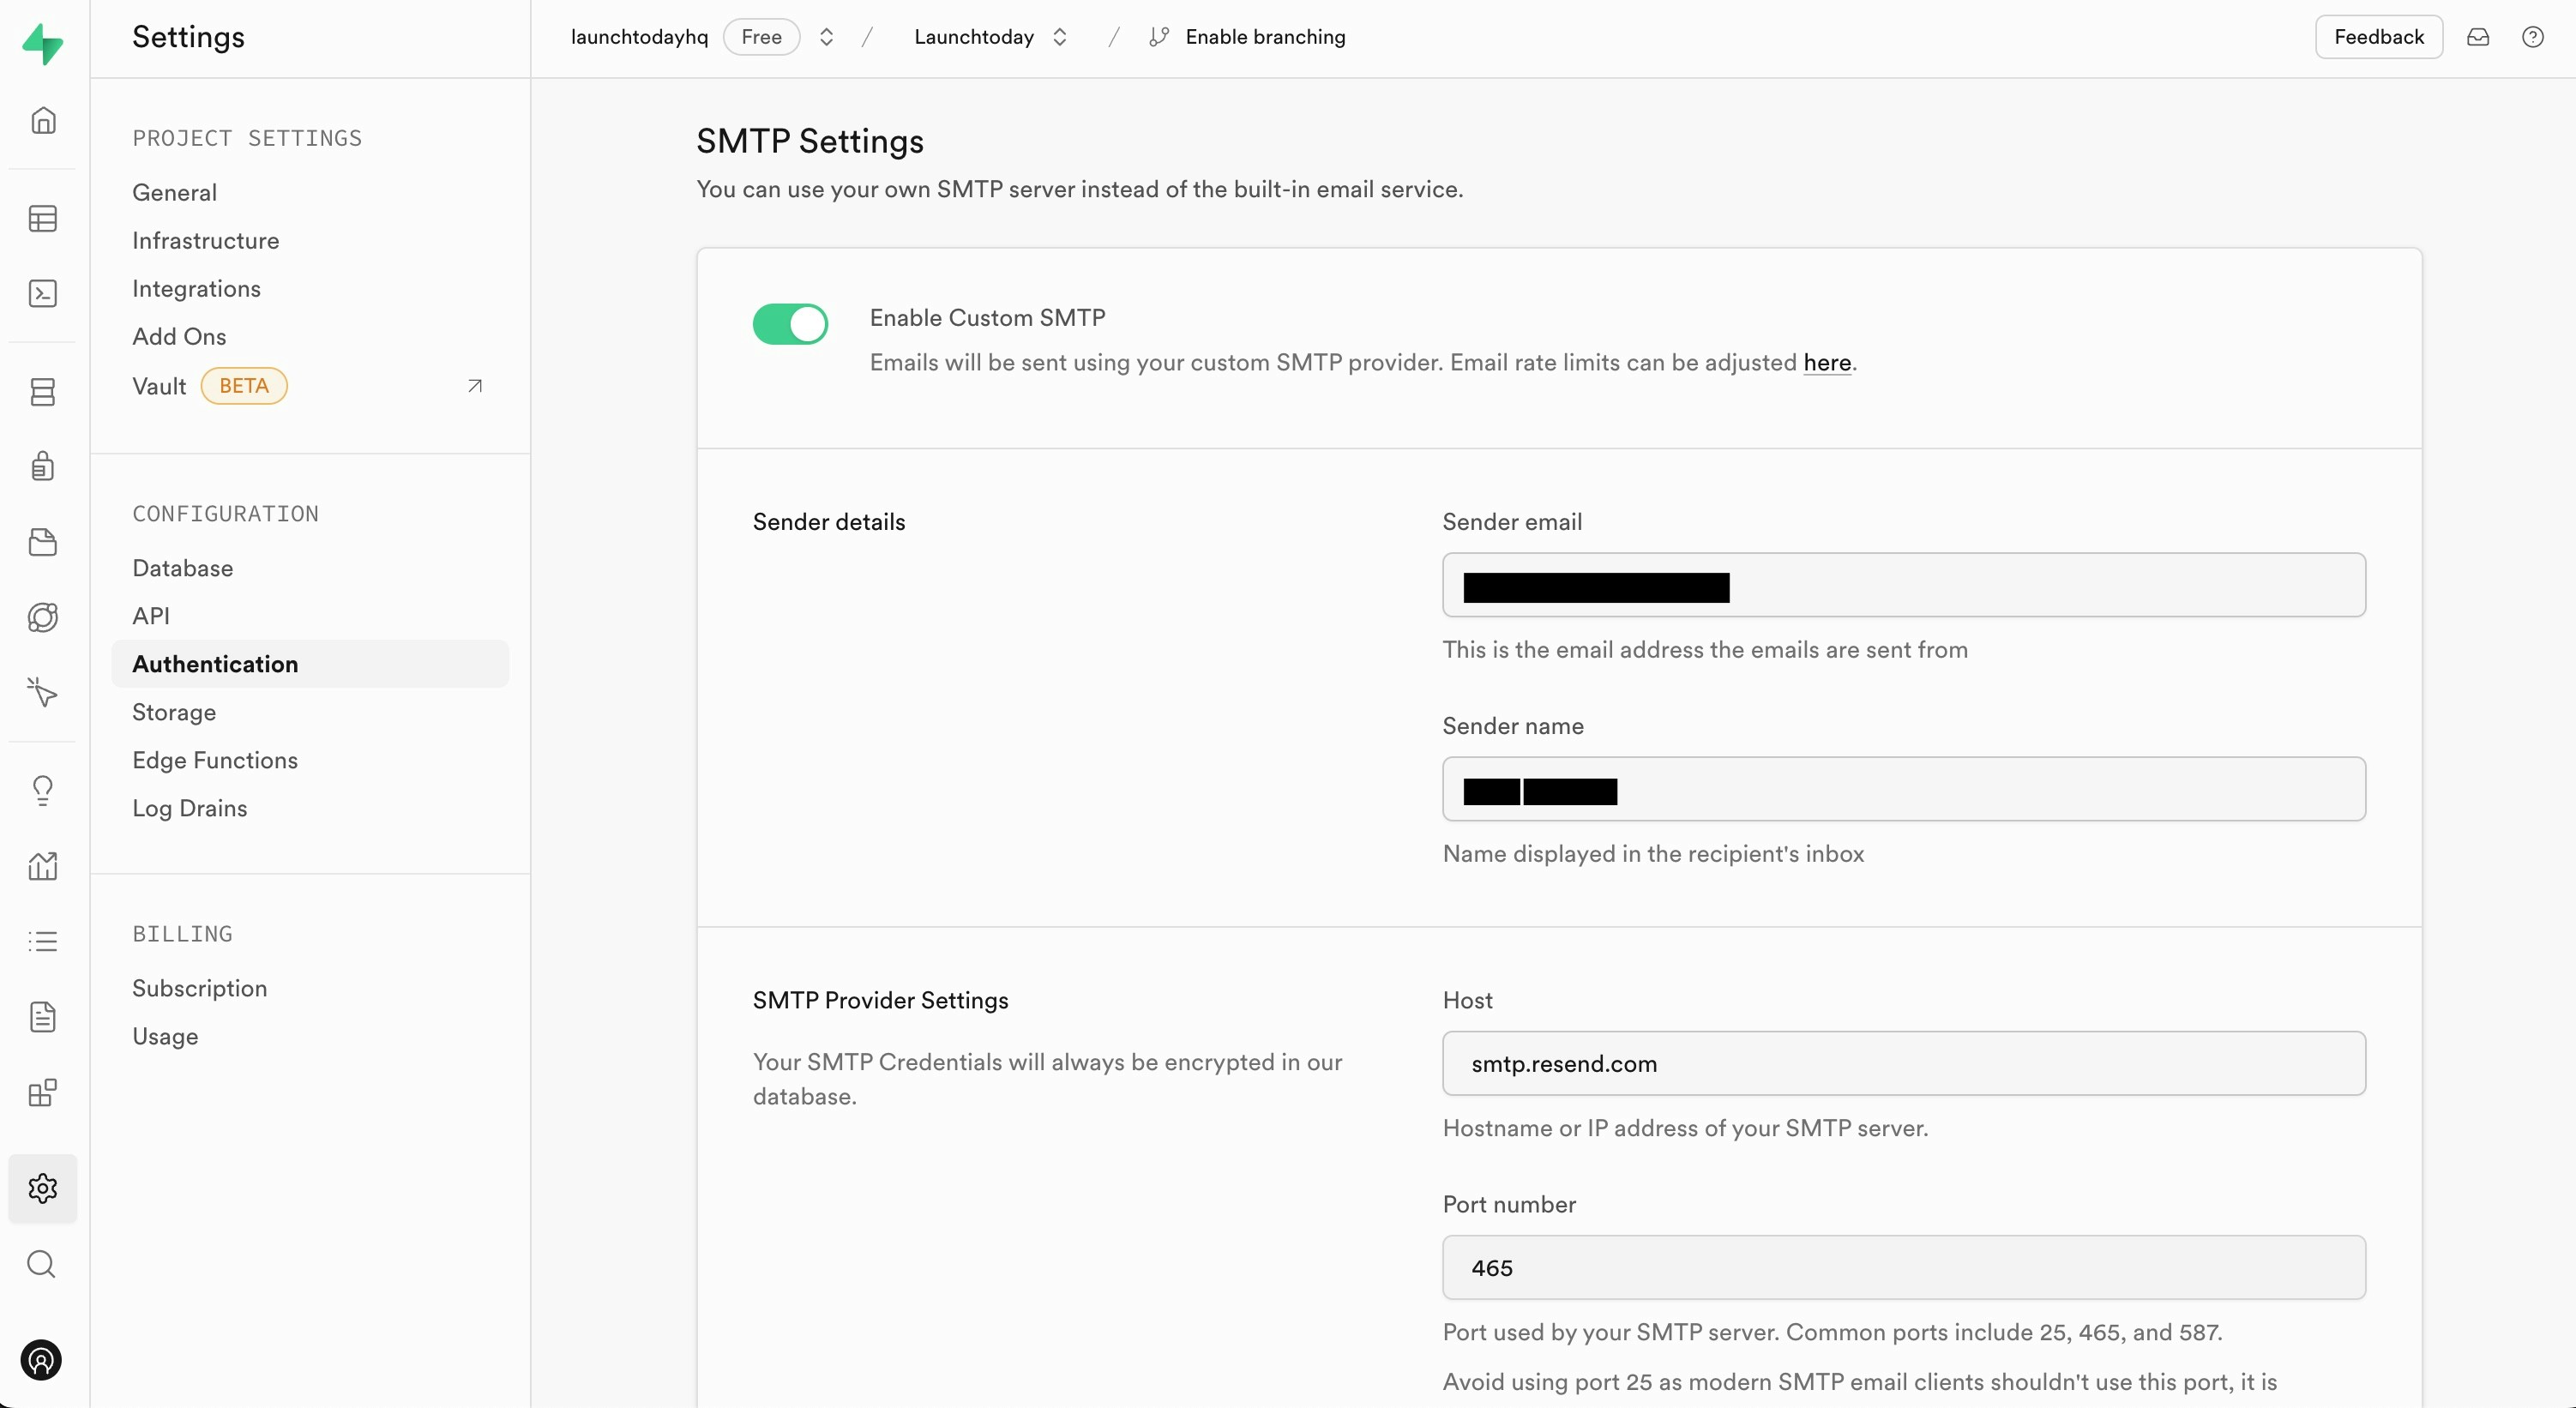Image resolution: width=2576 pixels, height=1408 pixels.
Task: Open the Edge Functions globe icon
Action: 42,617
